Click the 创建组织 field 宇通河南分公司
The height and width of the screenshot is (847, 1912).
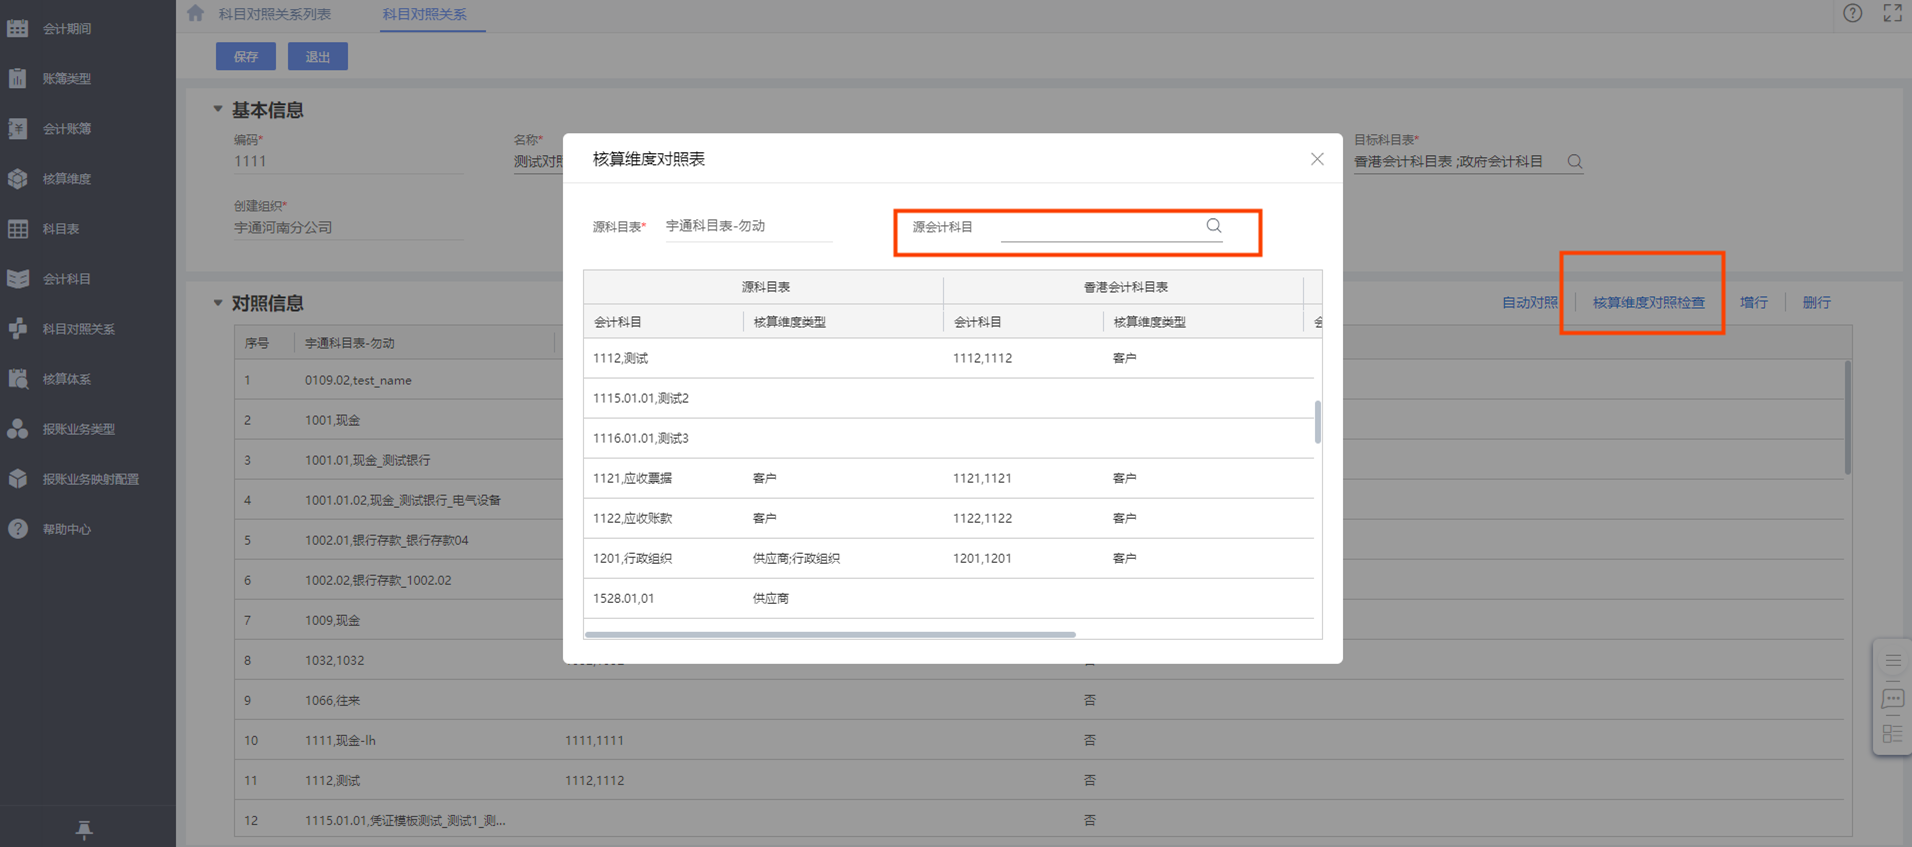click(x=348, y=227)
